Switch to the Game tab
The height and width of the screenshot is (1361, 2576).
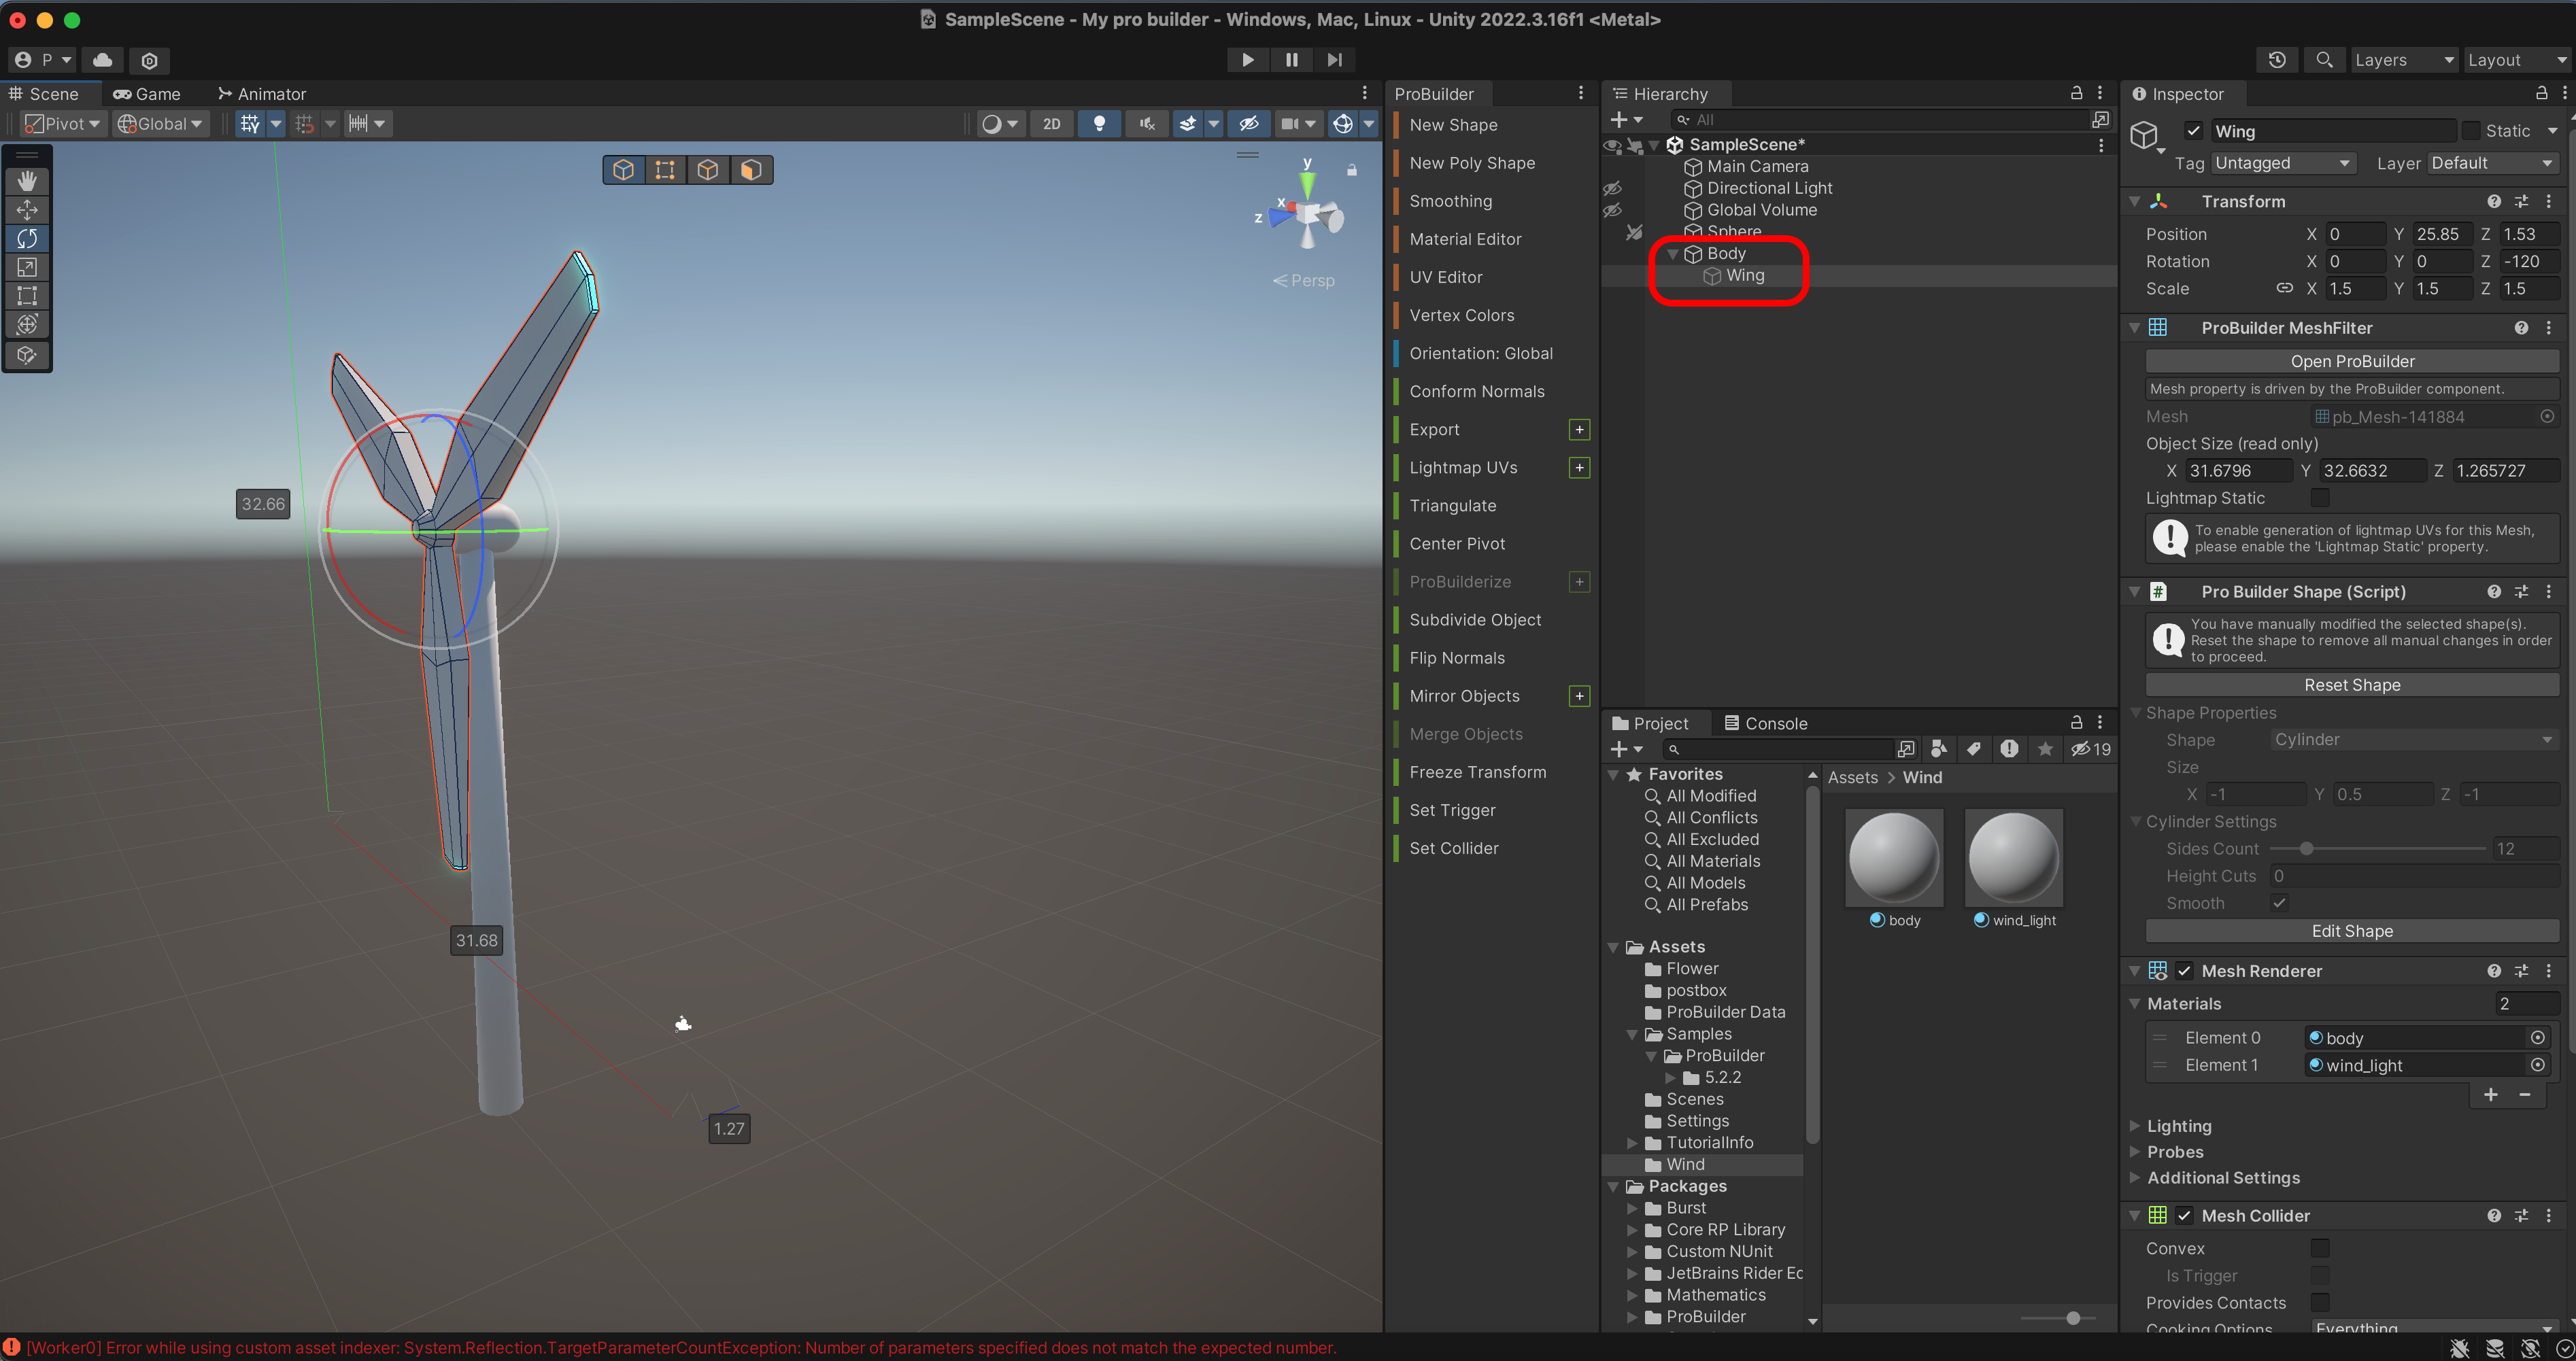coord(147,94)
